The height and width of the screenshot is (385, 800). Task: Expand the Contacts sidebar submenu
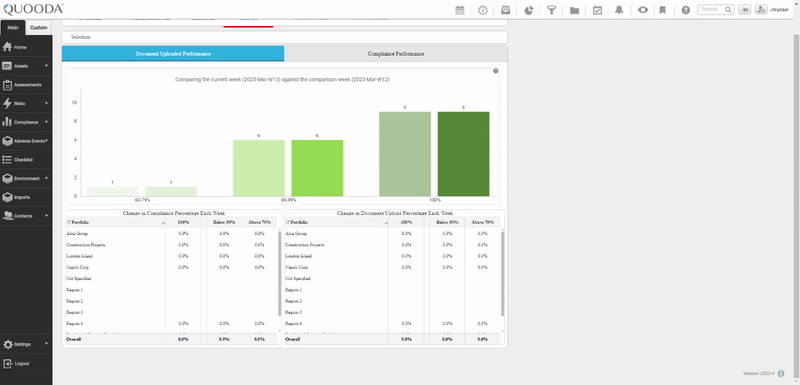(46, 216)
